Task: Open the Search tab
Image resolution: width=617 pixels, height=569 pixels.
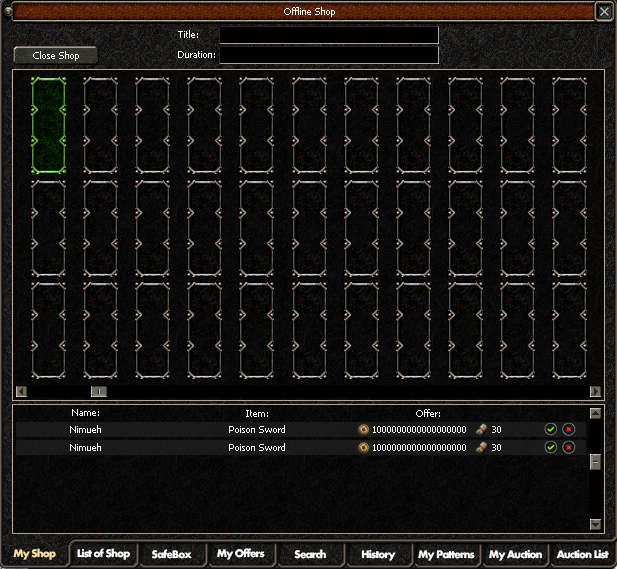Action: [310, 554]
